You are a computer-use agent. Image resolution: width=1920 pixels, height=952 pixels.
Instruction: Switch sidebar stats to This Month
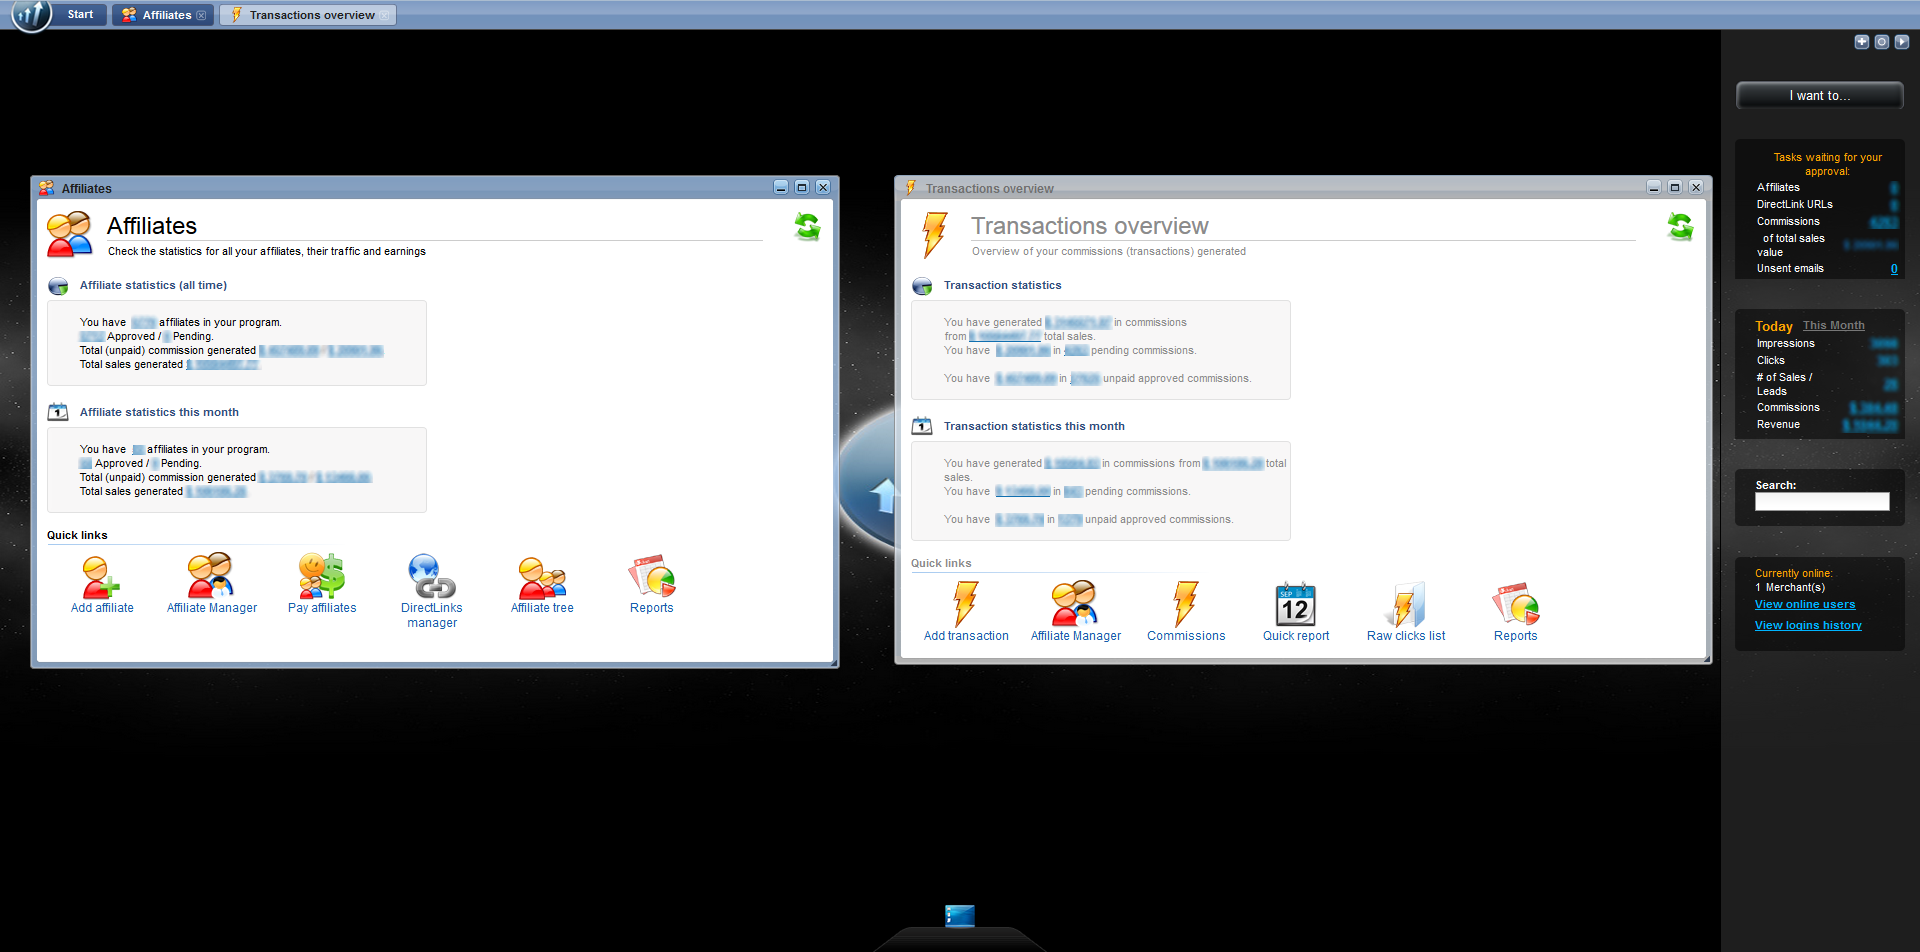tap(1833, 326)
